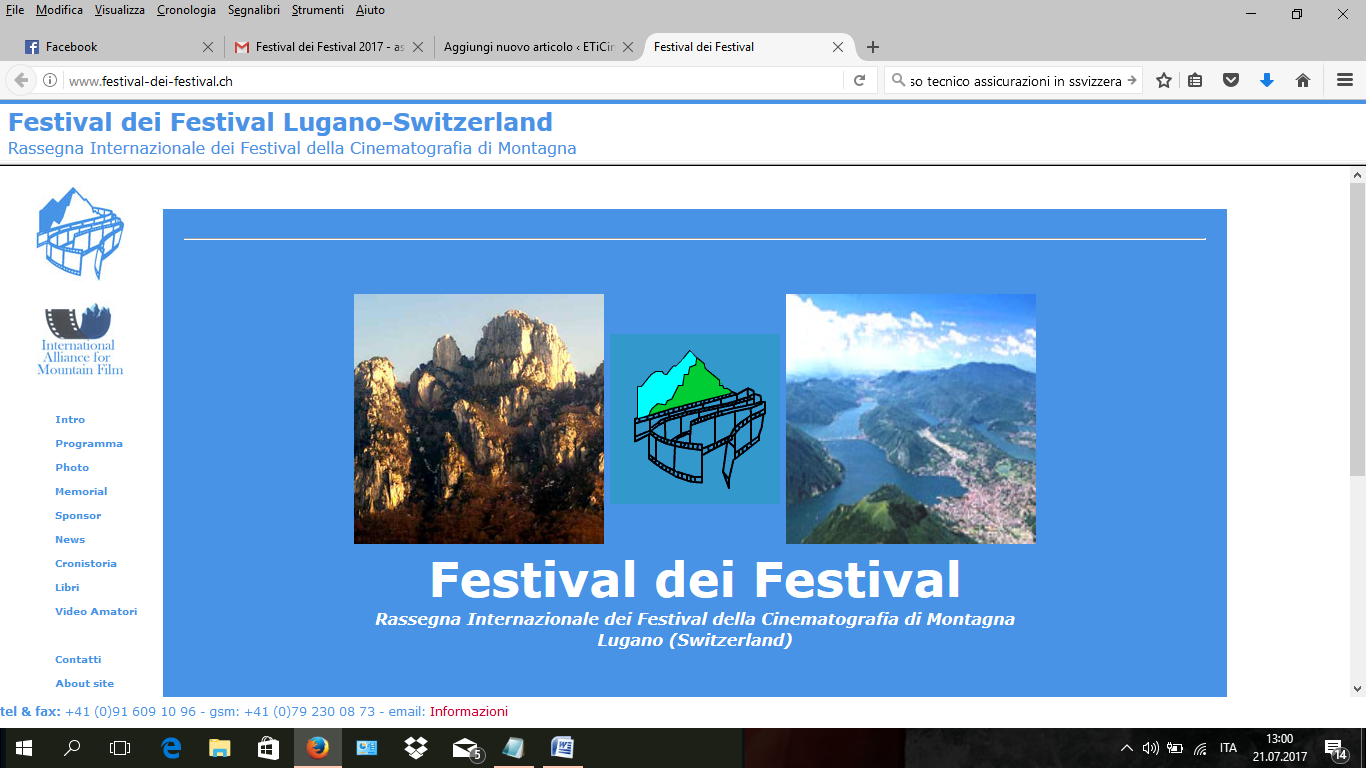The image size is (1366, 768).
Task: Open the About site link
Action: point(84,684)
